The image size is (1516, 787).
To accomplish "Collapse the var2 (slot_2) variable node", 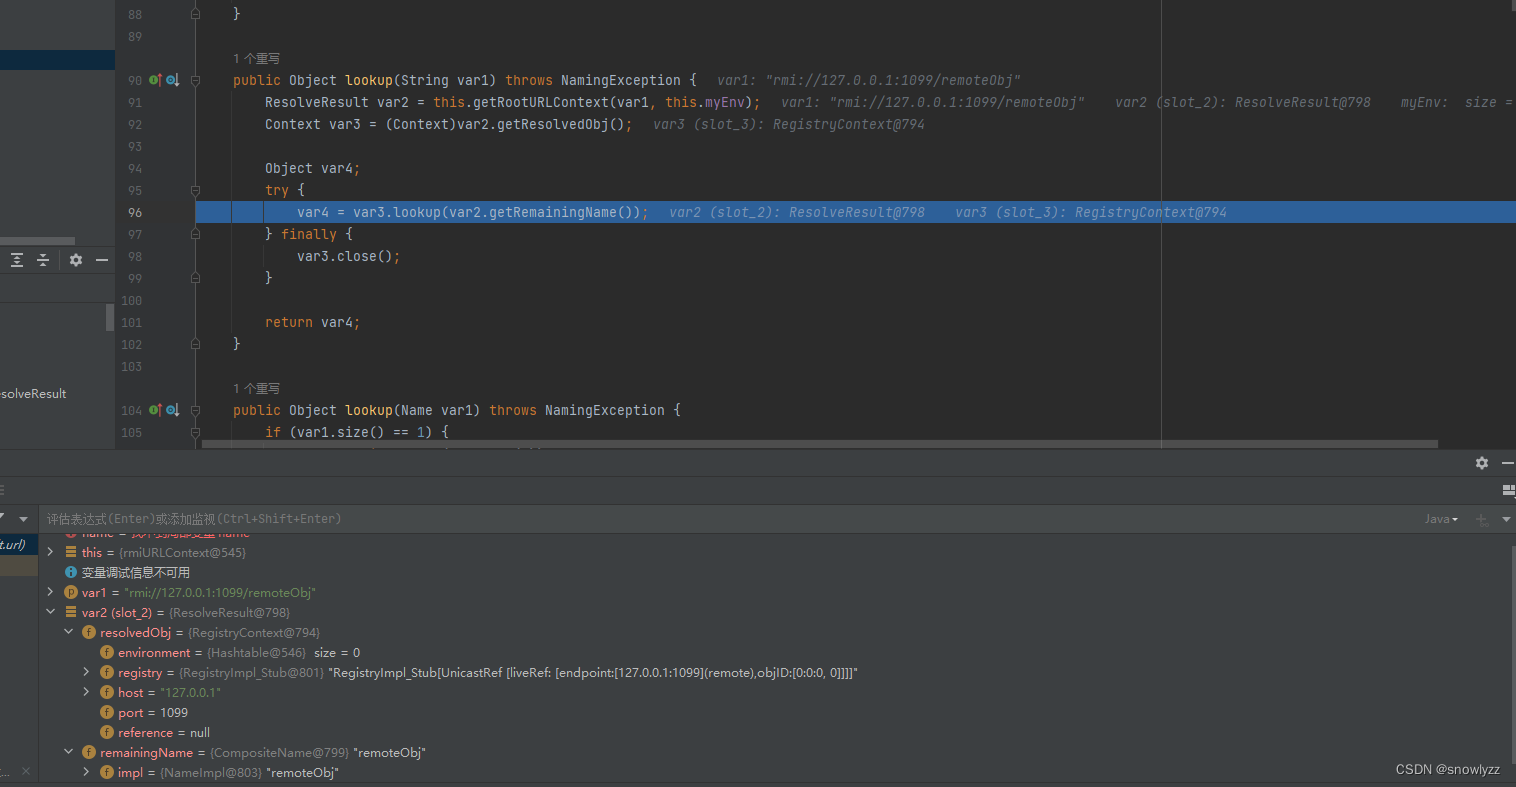I will [x=49, y=612].
